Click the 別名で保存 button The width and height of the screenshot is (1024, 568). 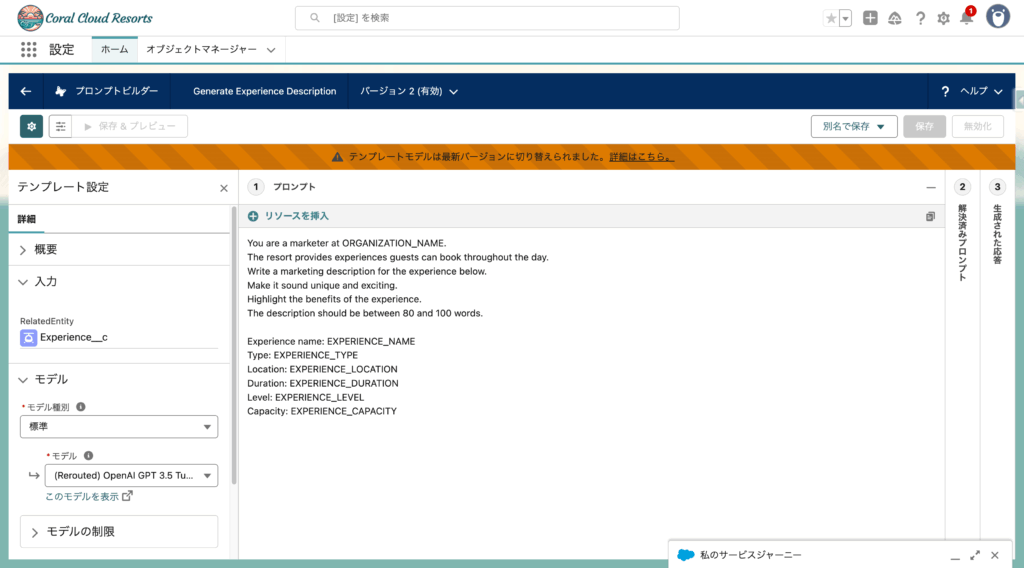click(853, 126)
